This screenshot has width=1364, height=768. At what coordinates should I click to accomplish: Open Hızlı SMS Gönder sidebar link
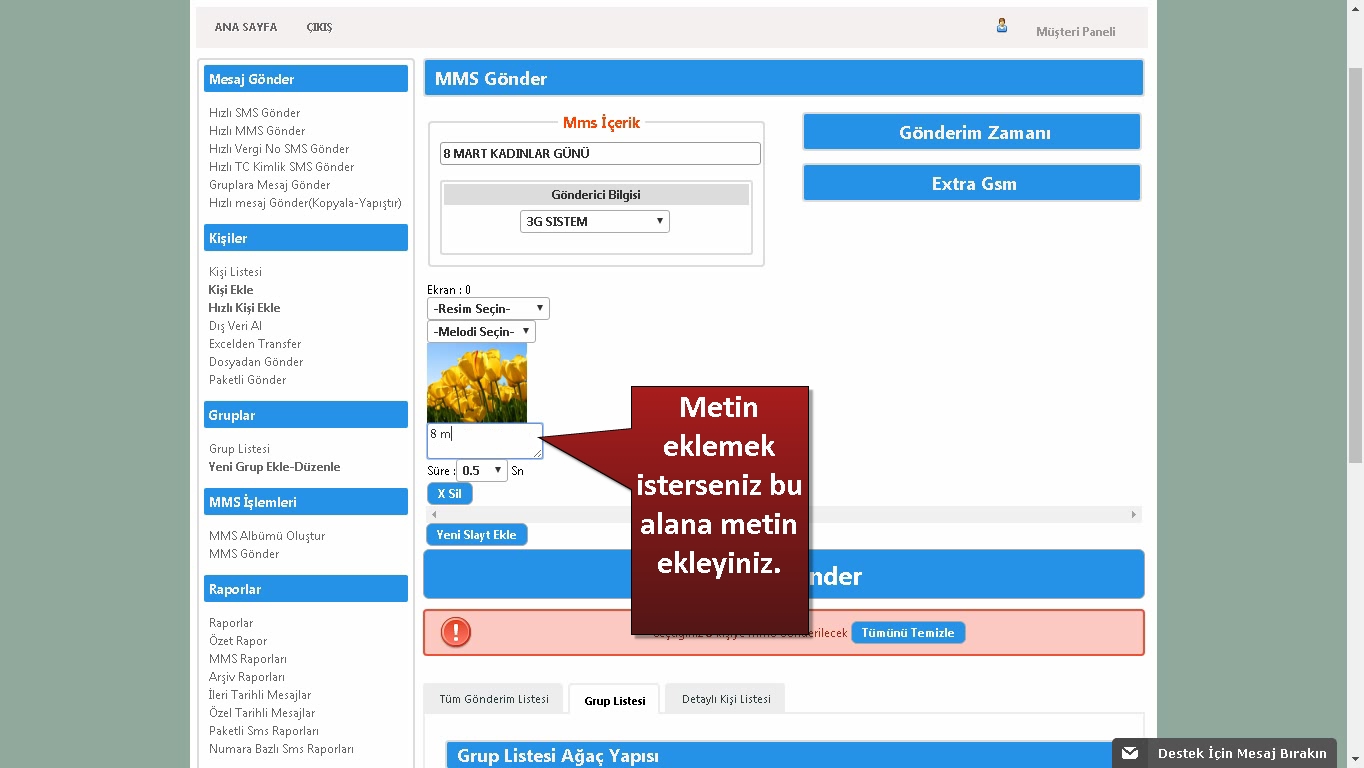pyautogui.click(x=254, y=113)
